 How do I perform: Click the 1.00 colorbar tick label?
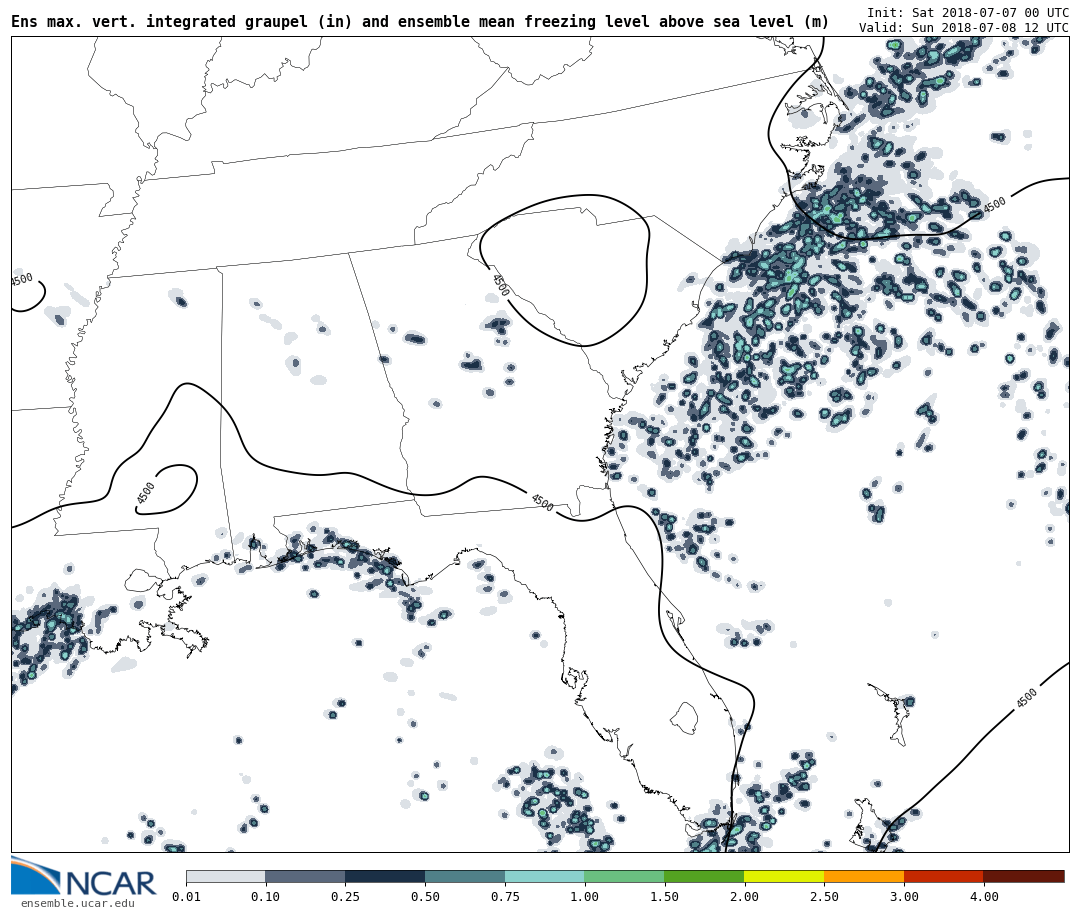point(584,897)
